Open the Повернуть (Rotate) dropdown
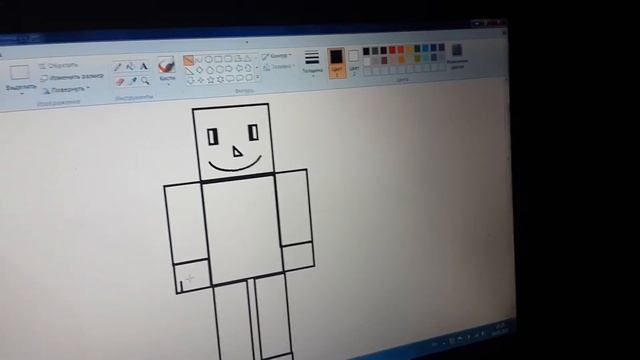The height and width of the screenshot is (360, 640). coord(67,90)
